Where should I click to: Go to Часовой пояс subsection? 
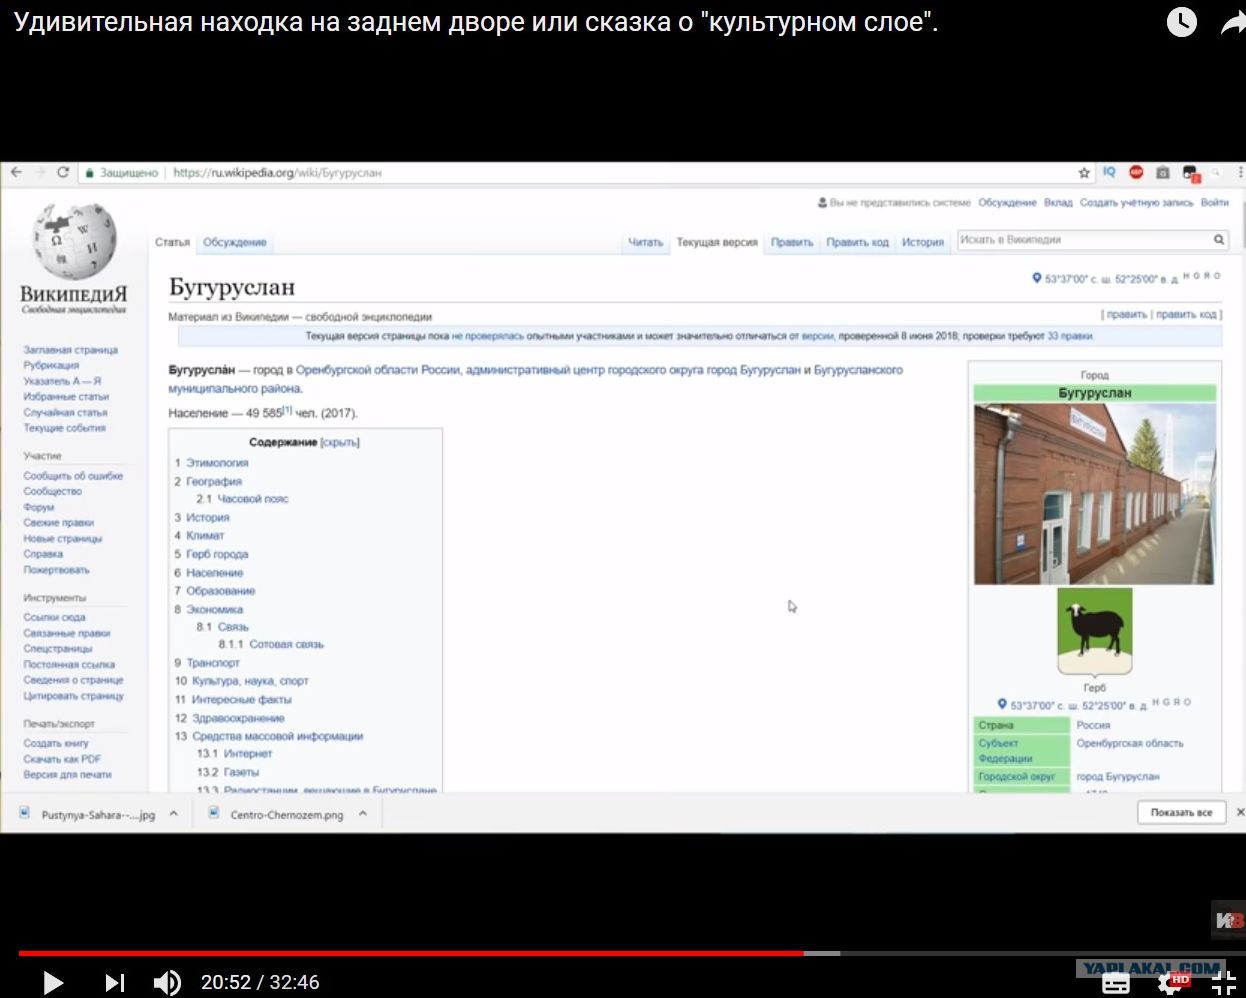(x=253, y=498)
